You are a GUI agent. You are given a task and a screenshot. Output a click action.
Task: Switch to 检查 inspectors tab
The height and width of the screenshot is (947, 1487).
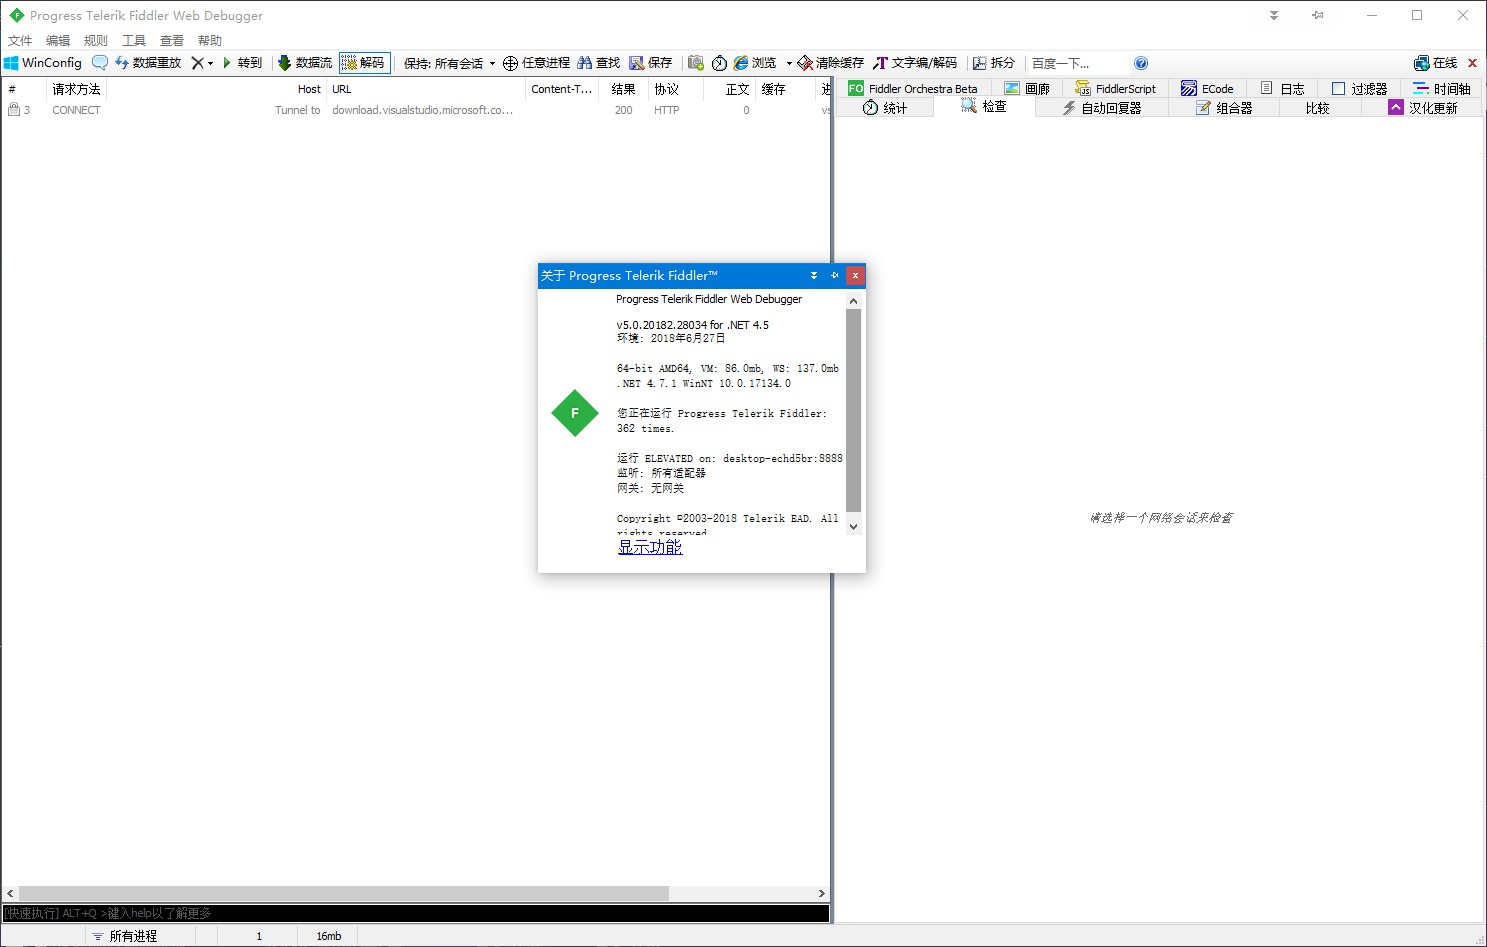(x=984, y=106)
